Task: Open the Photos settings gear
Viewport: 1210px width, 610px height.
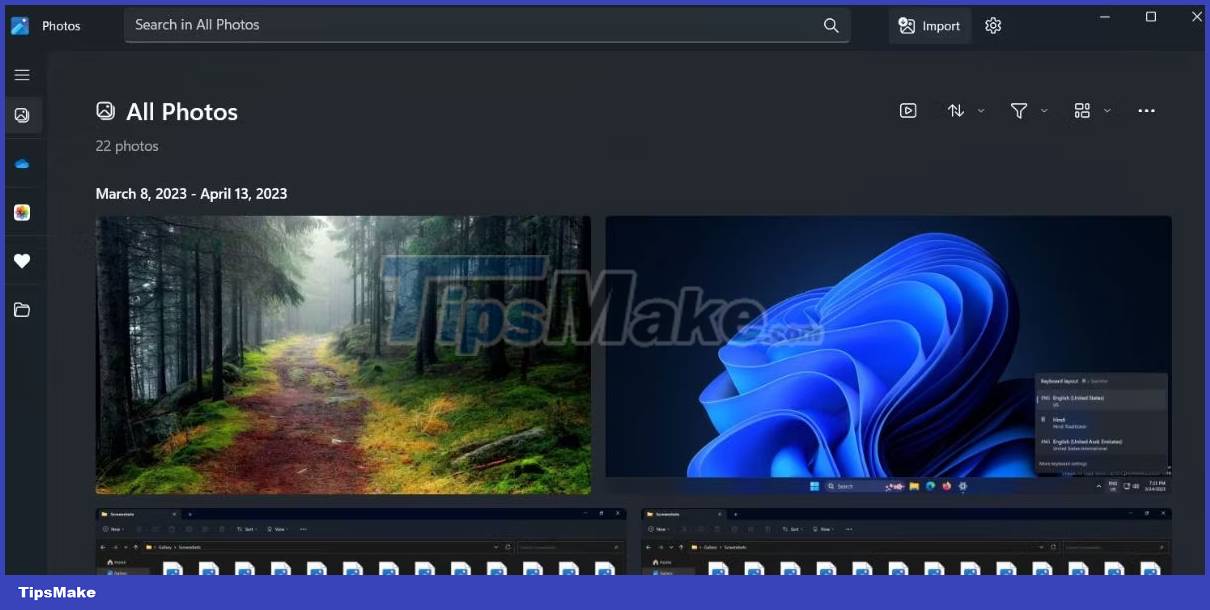Action: [x=992, y=25]
